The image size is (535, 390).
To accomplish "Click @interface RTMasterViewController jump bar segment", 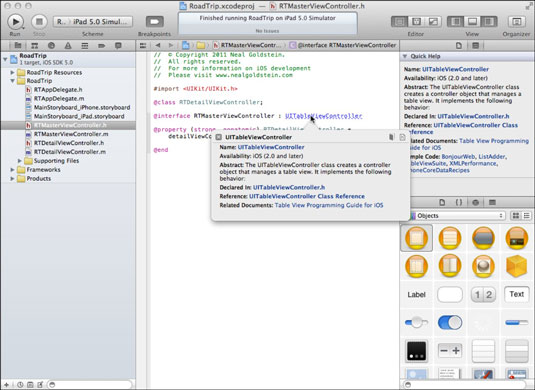I will coord(343,45).
